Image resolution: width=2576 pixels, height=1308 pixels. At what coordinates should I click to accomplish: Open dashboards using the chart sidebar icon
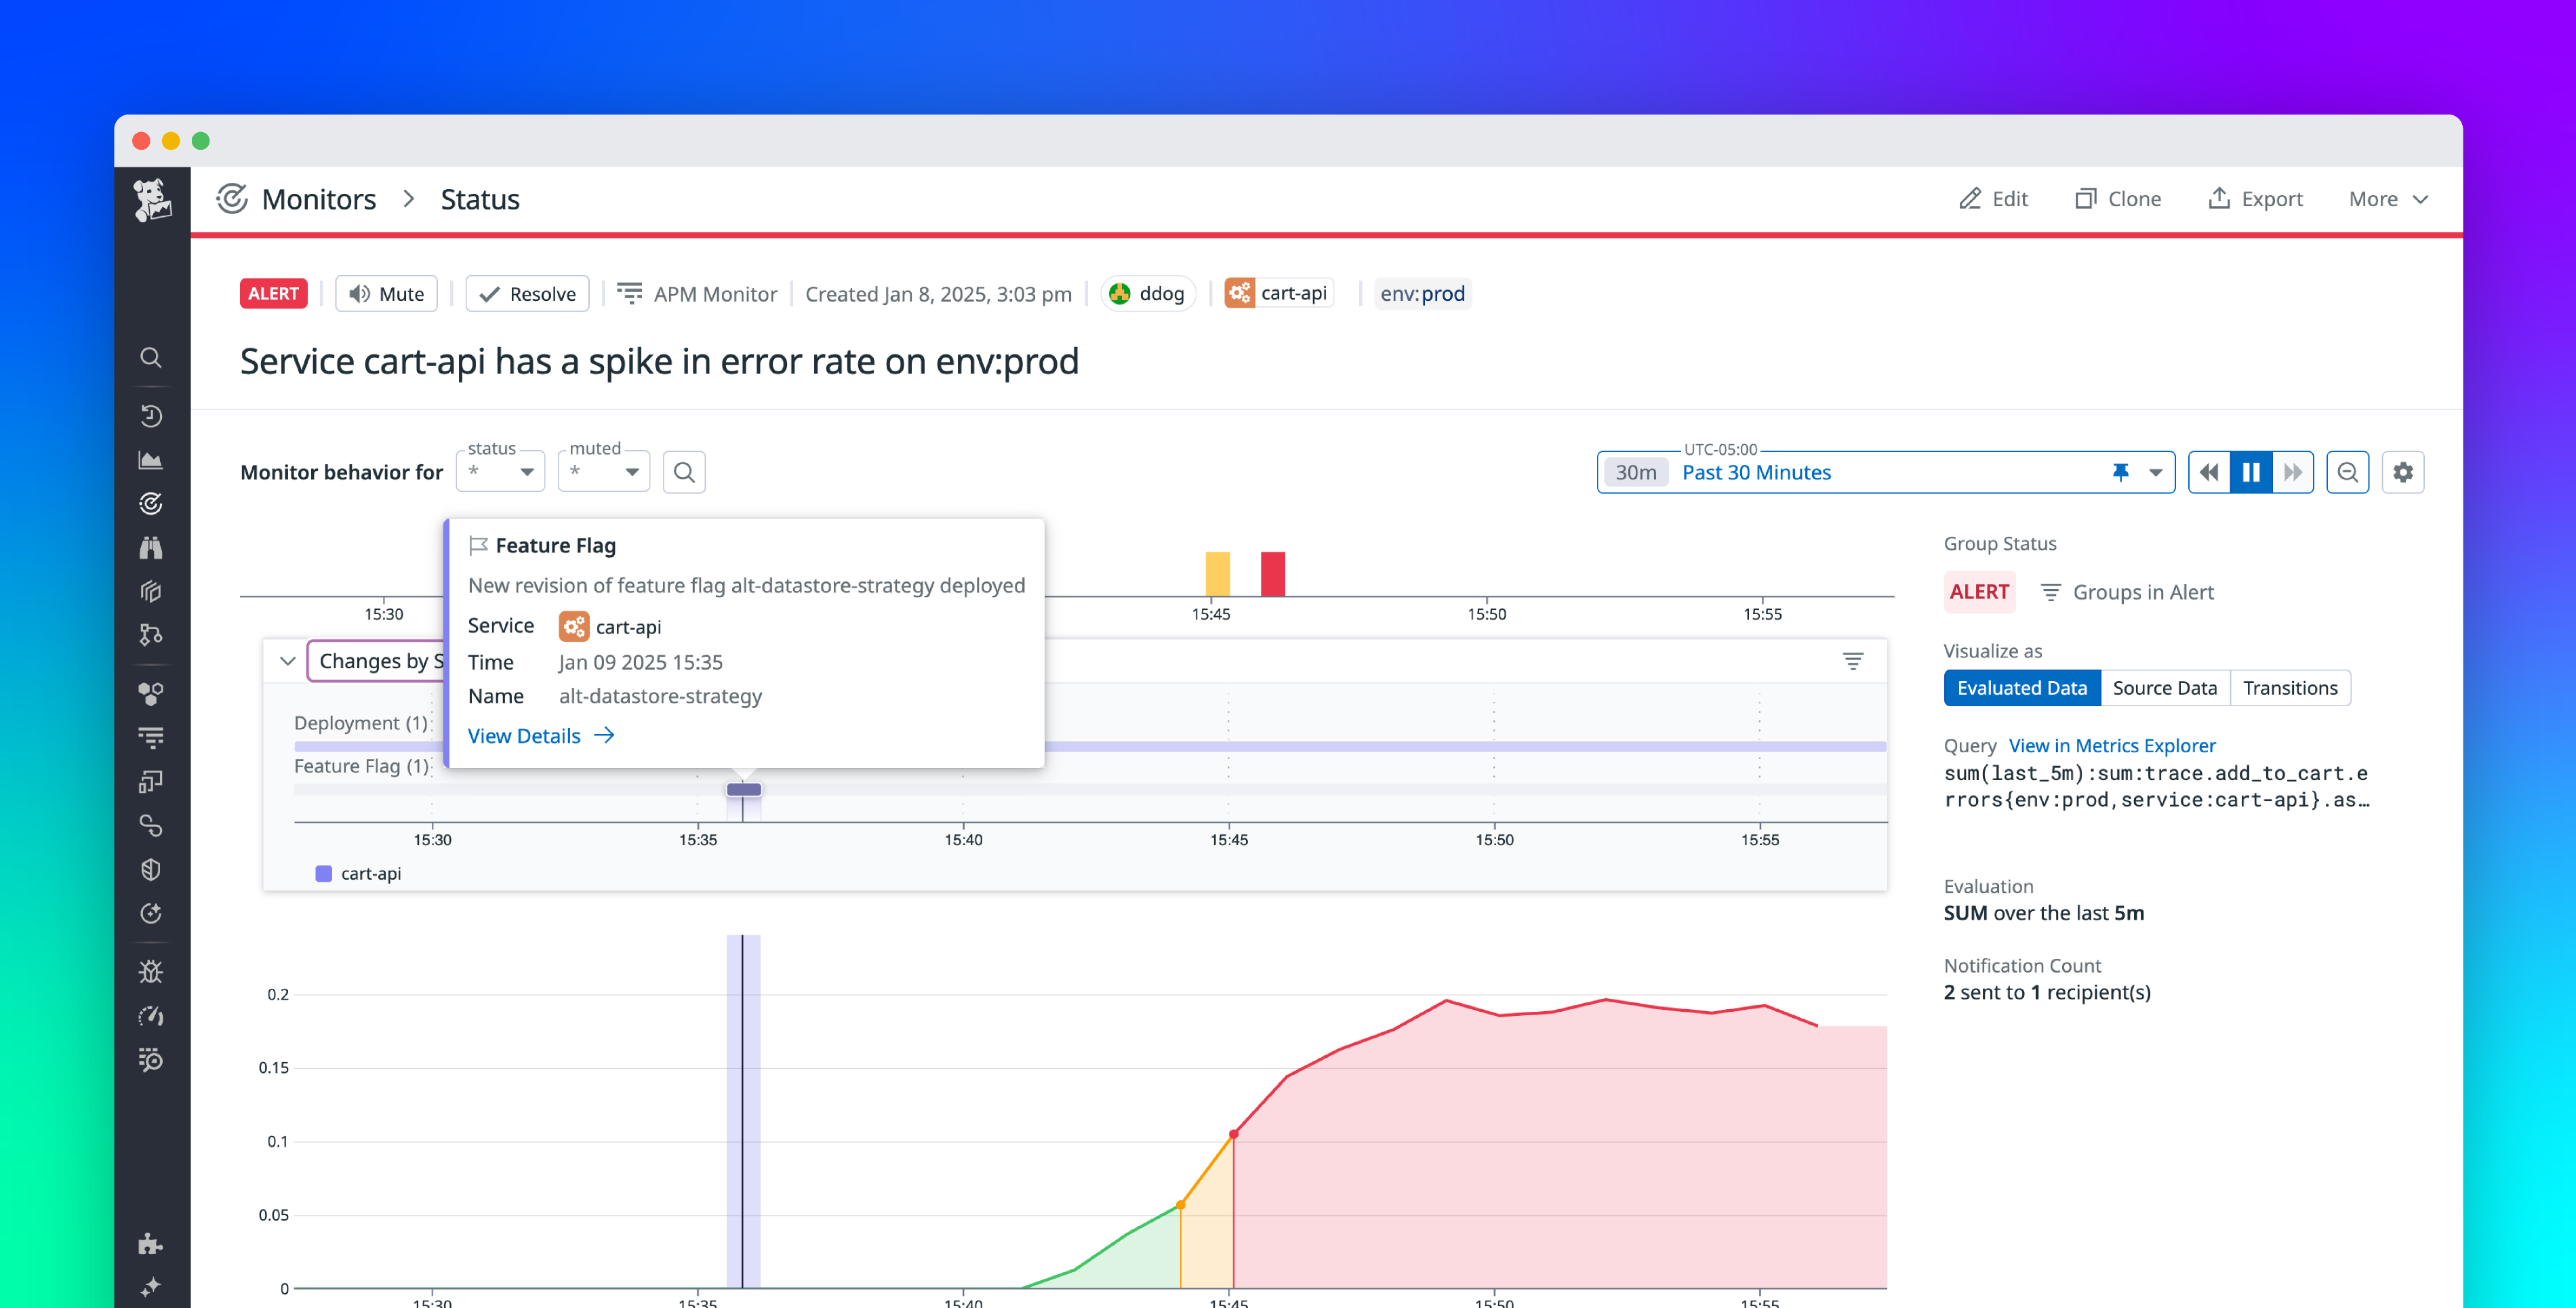click(x=152, y=459)
